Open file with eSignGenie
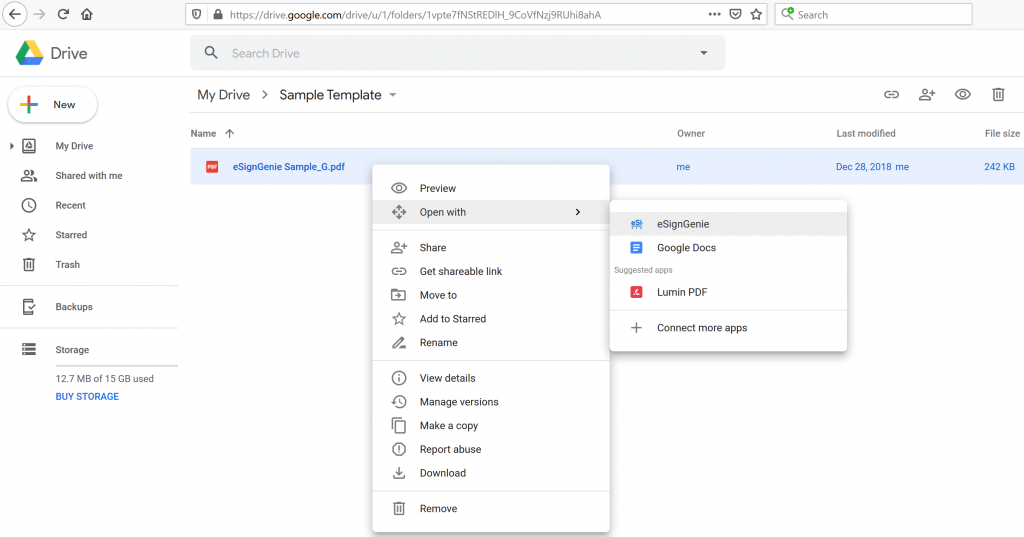 pos(728,224)
